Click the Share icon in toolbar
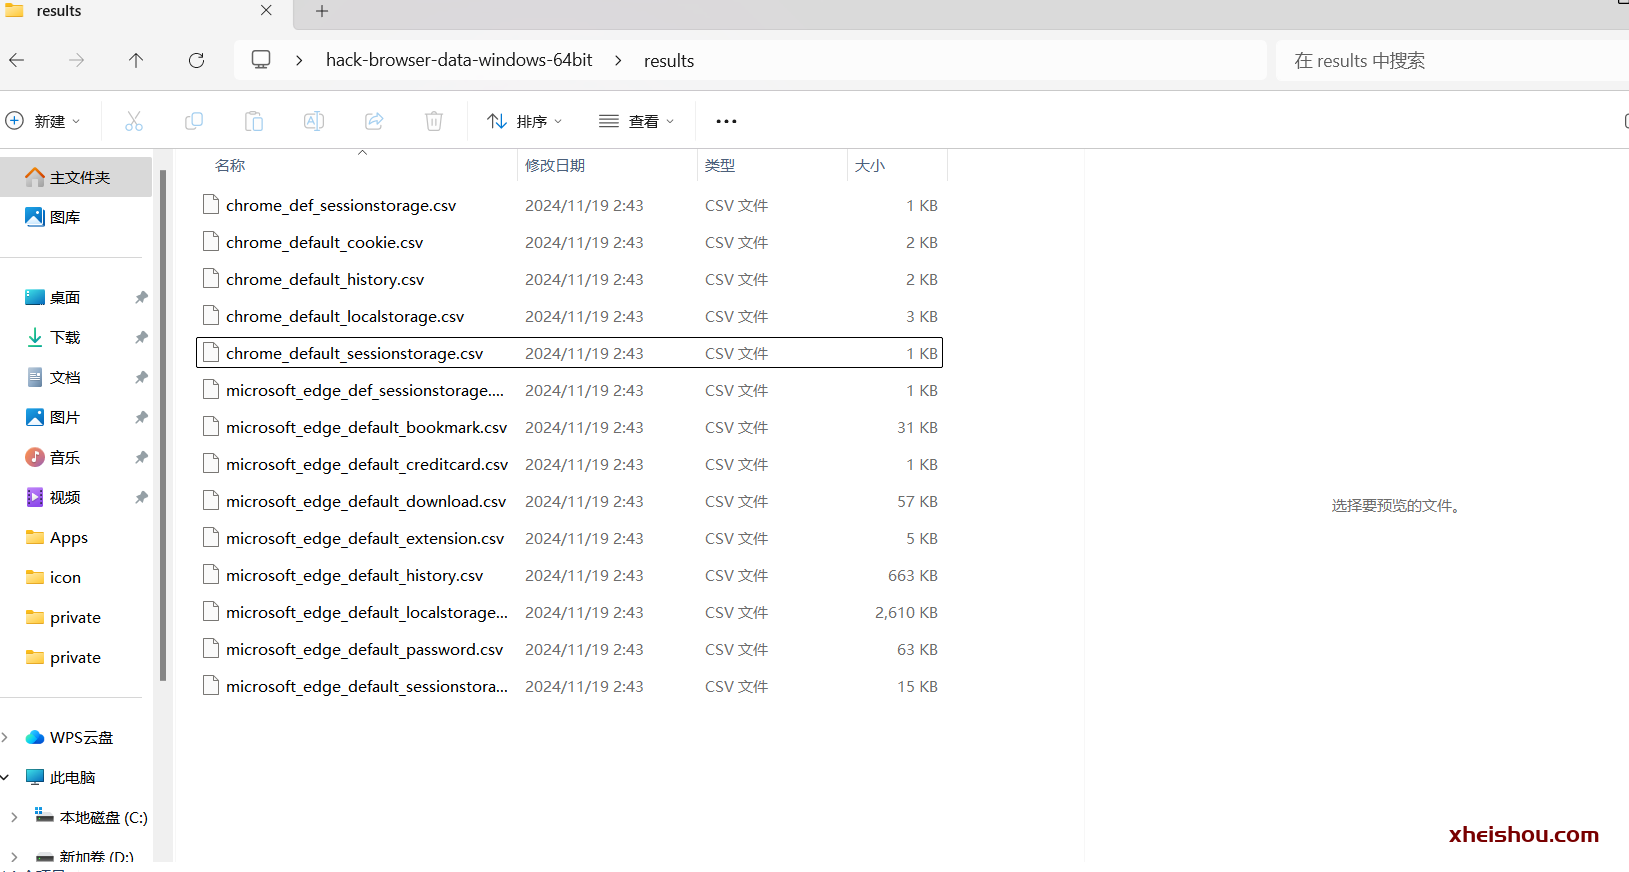The image size is (1629, 872). 374,121
